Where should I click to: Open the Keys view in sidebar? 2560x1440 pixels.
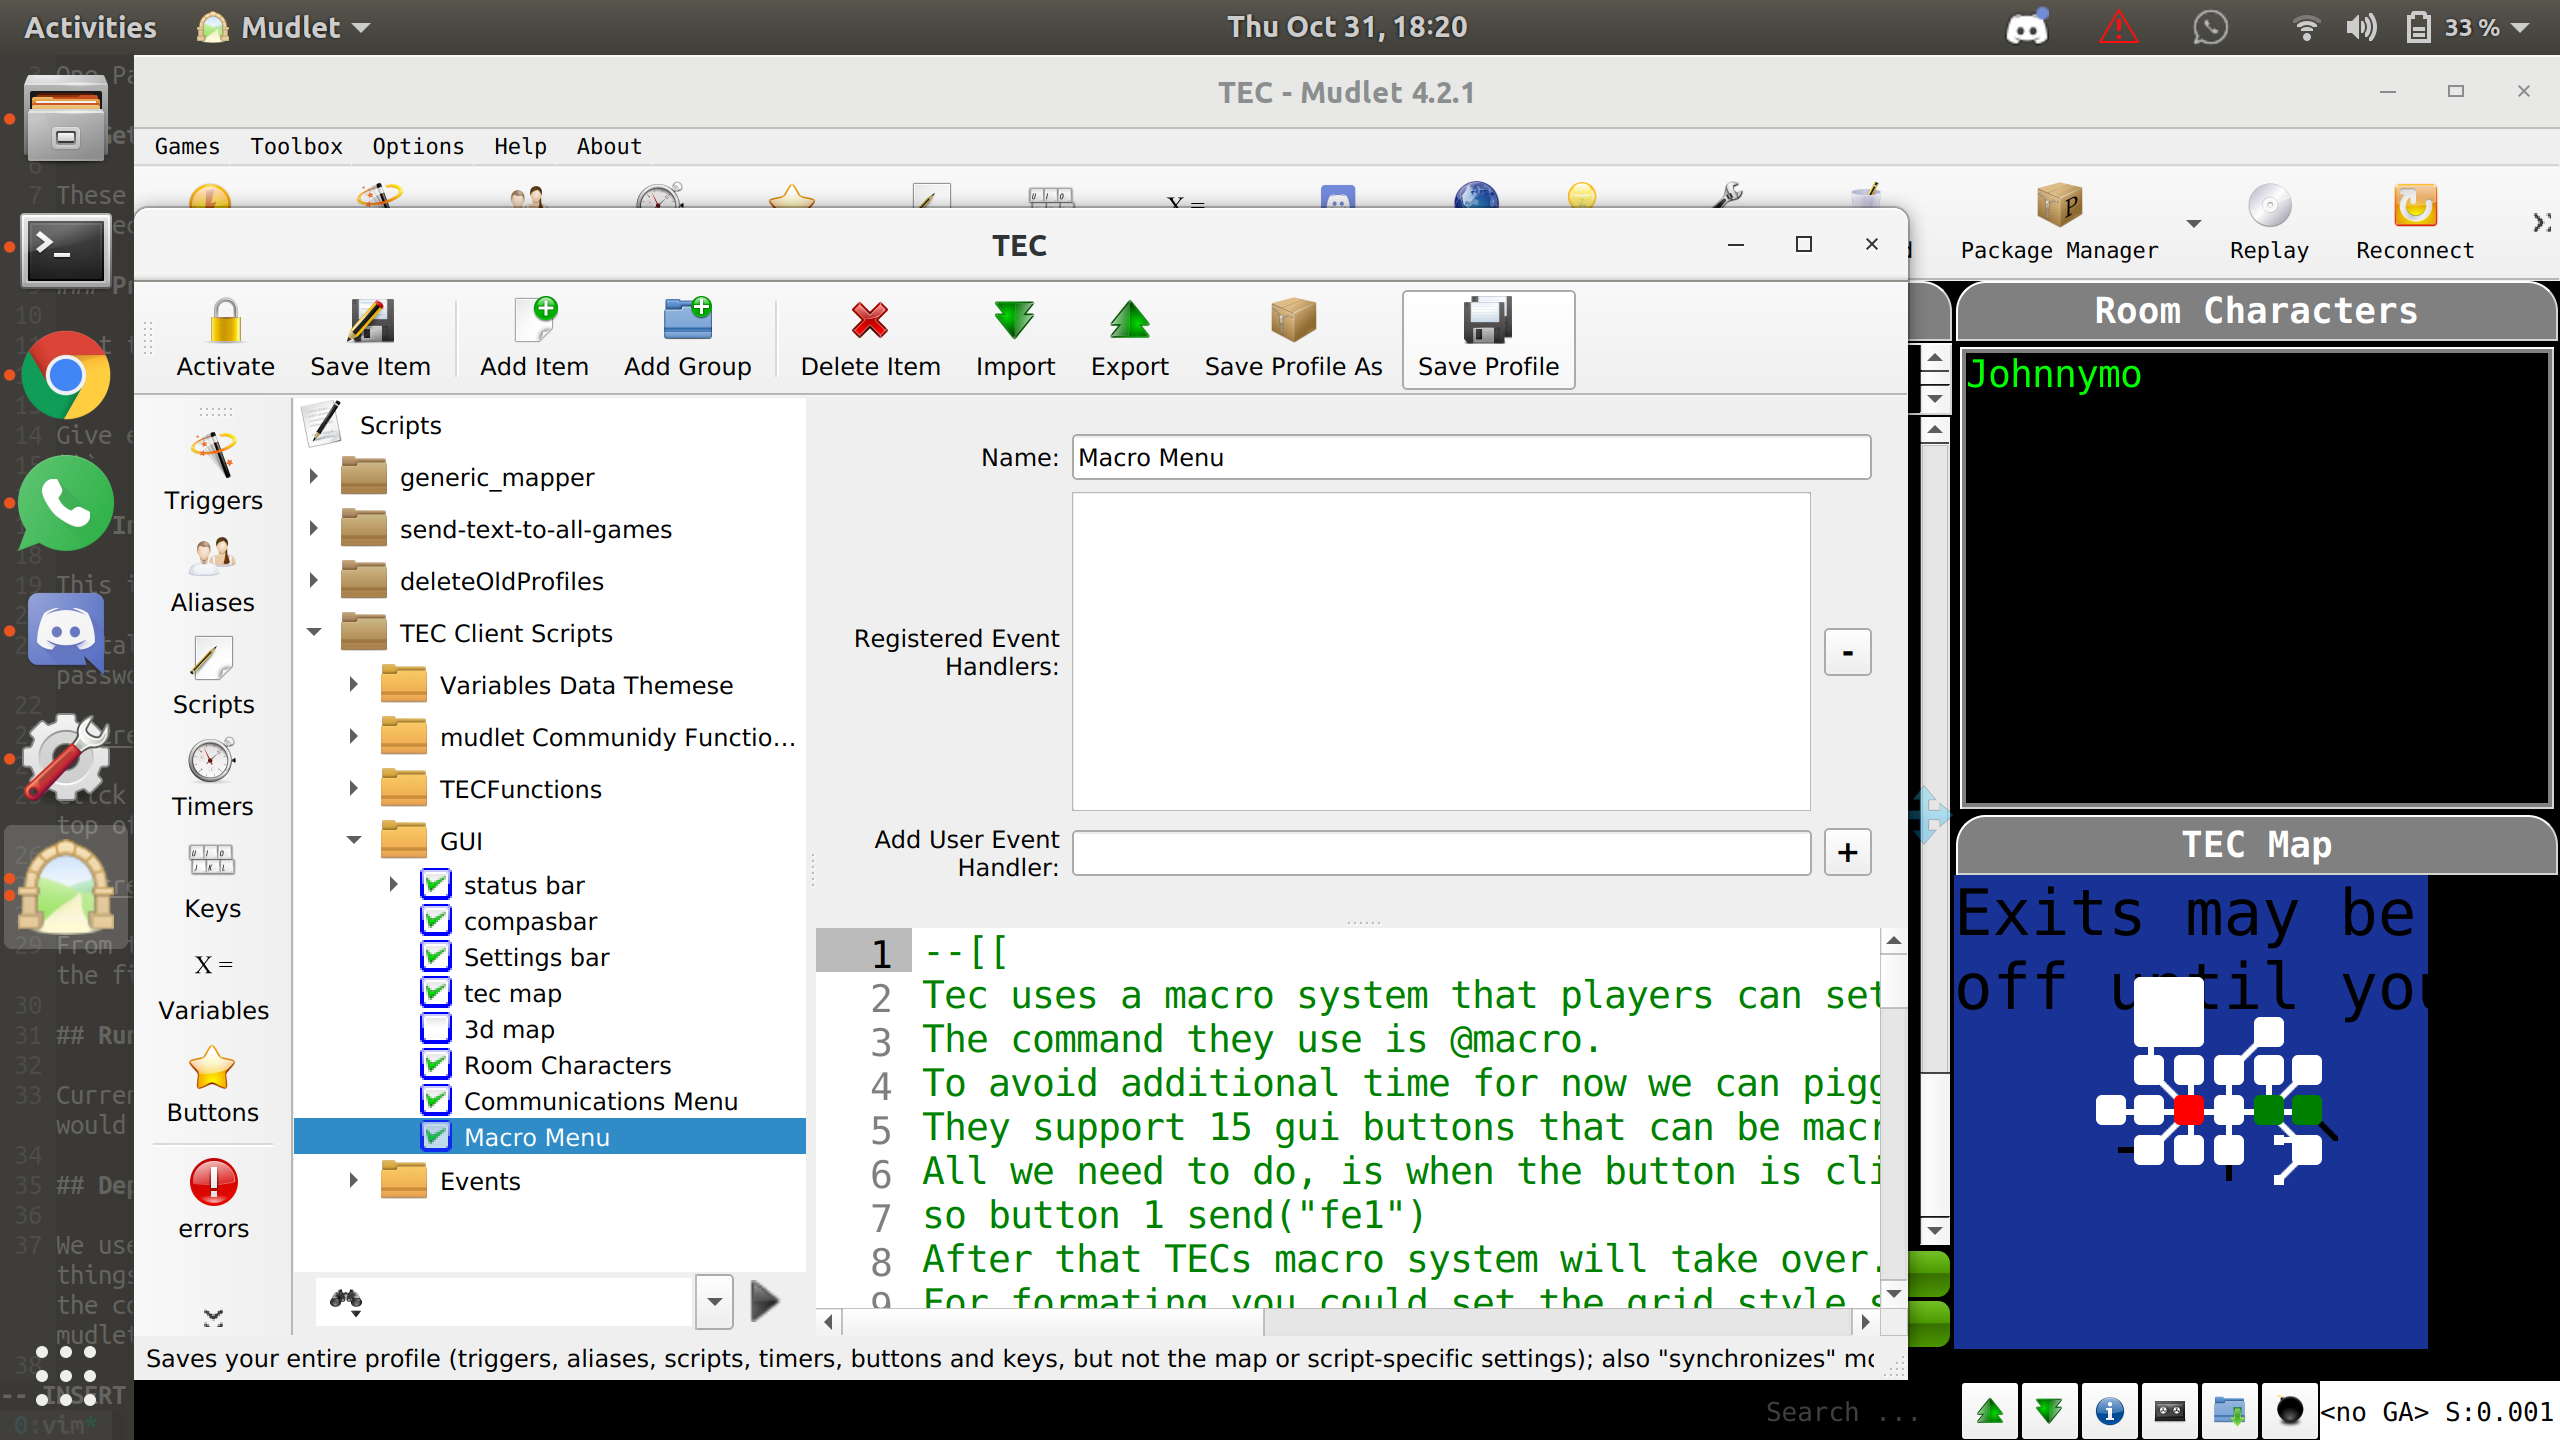[213, 881]
